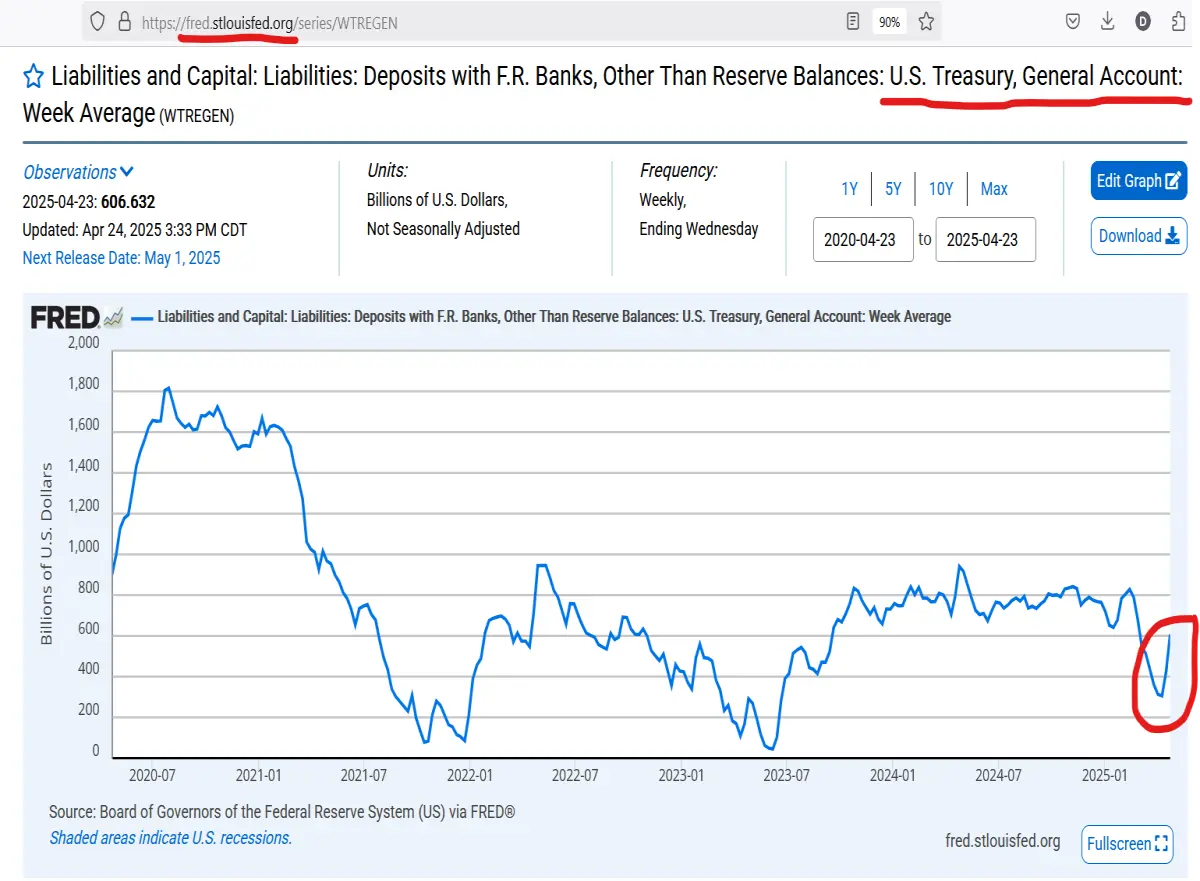Click the FRED logo in the chart
1200x881 pixels.
click(x=76, y=317)
